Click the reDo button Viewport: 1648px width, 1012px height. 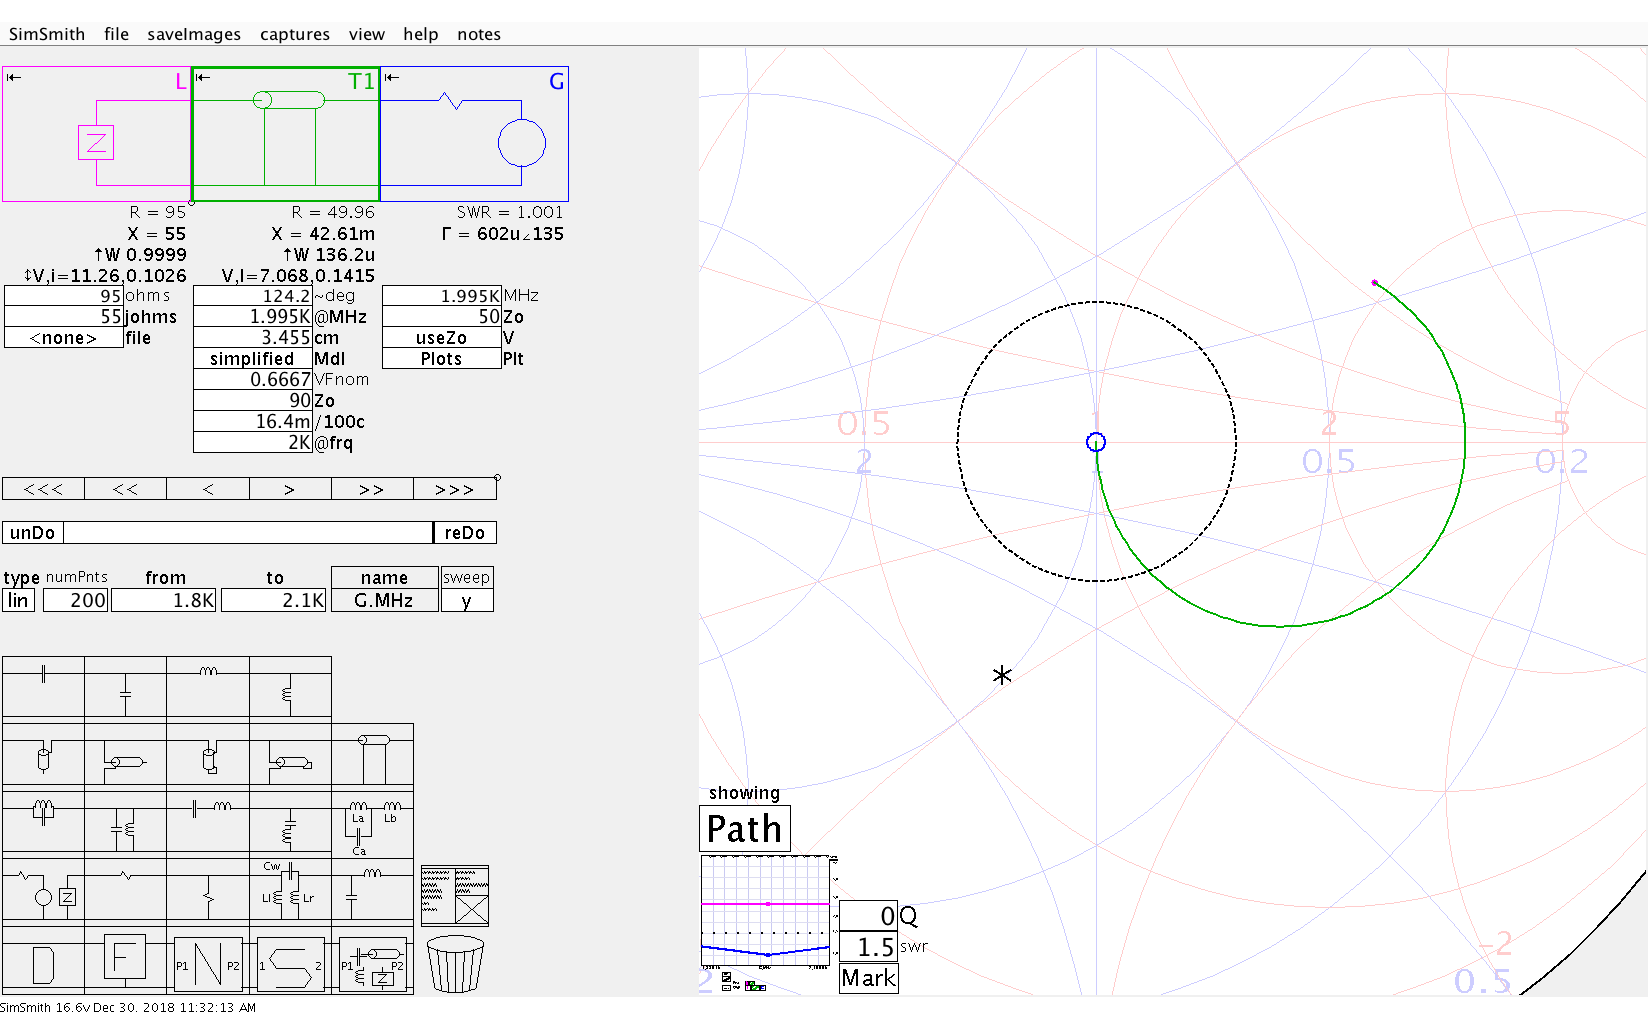(465, 533)
